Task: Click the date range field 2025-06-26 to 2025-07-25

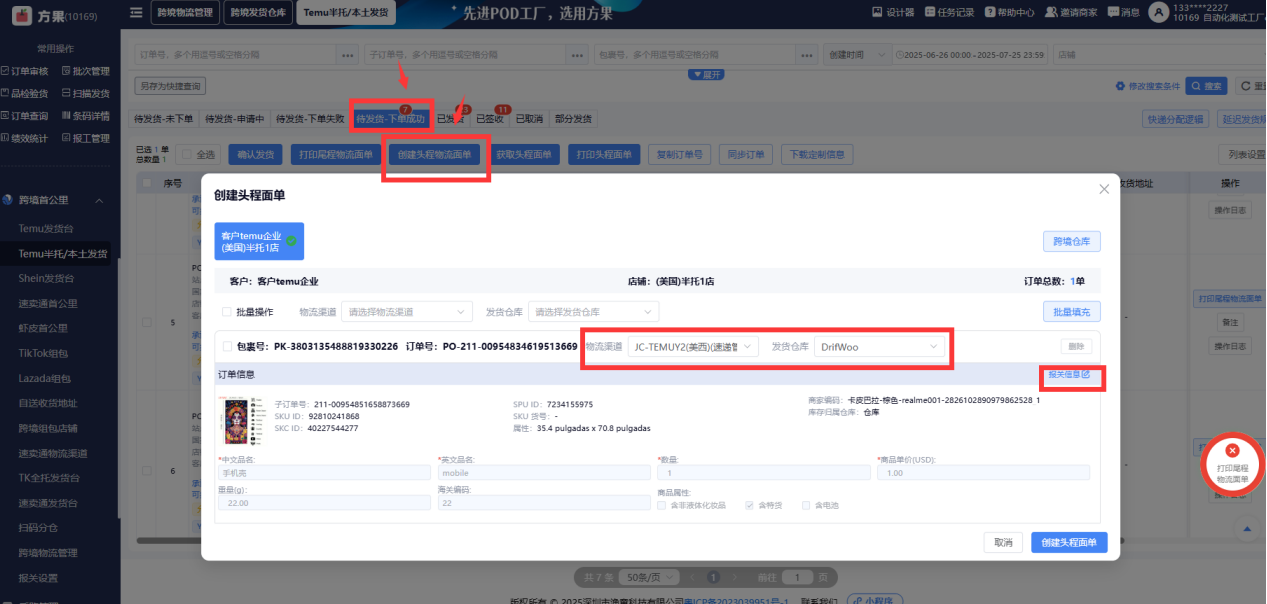Action: pos(970,54)
